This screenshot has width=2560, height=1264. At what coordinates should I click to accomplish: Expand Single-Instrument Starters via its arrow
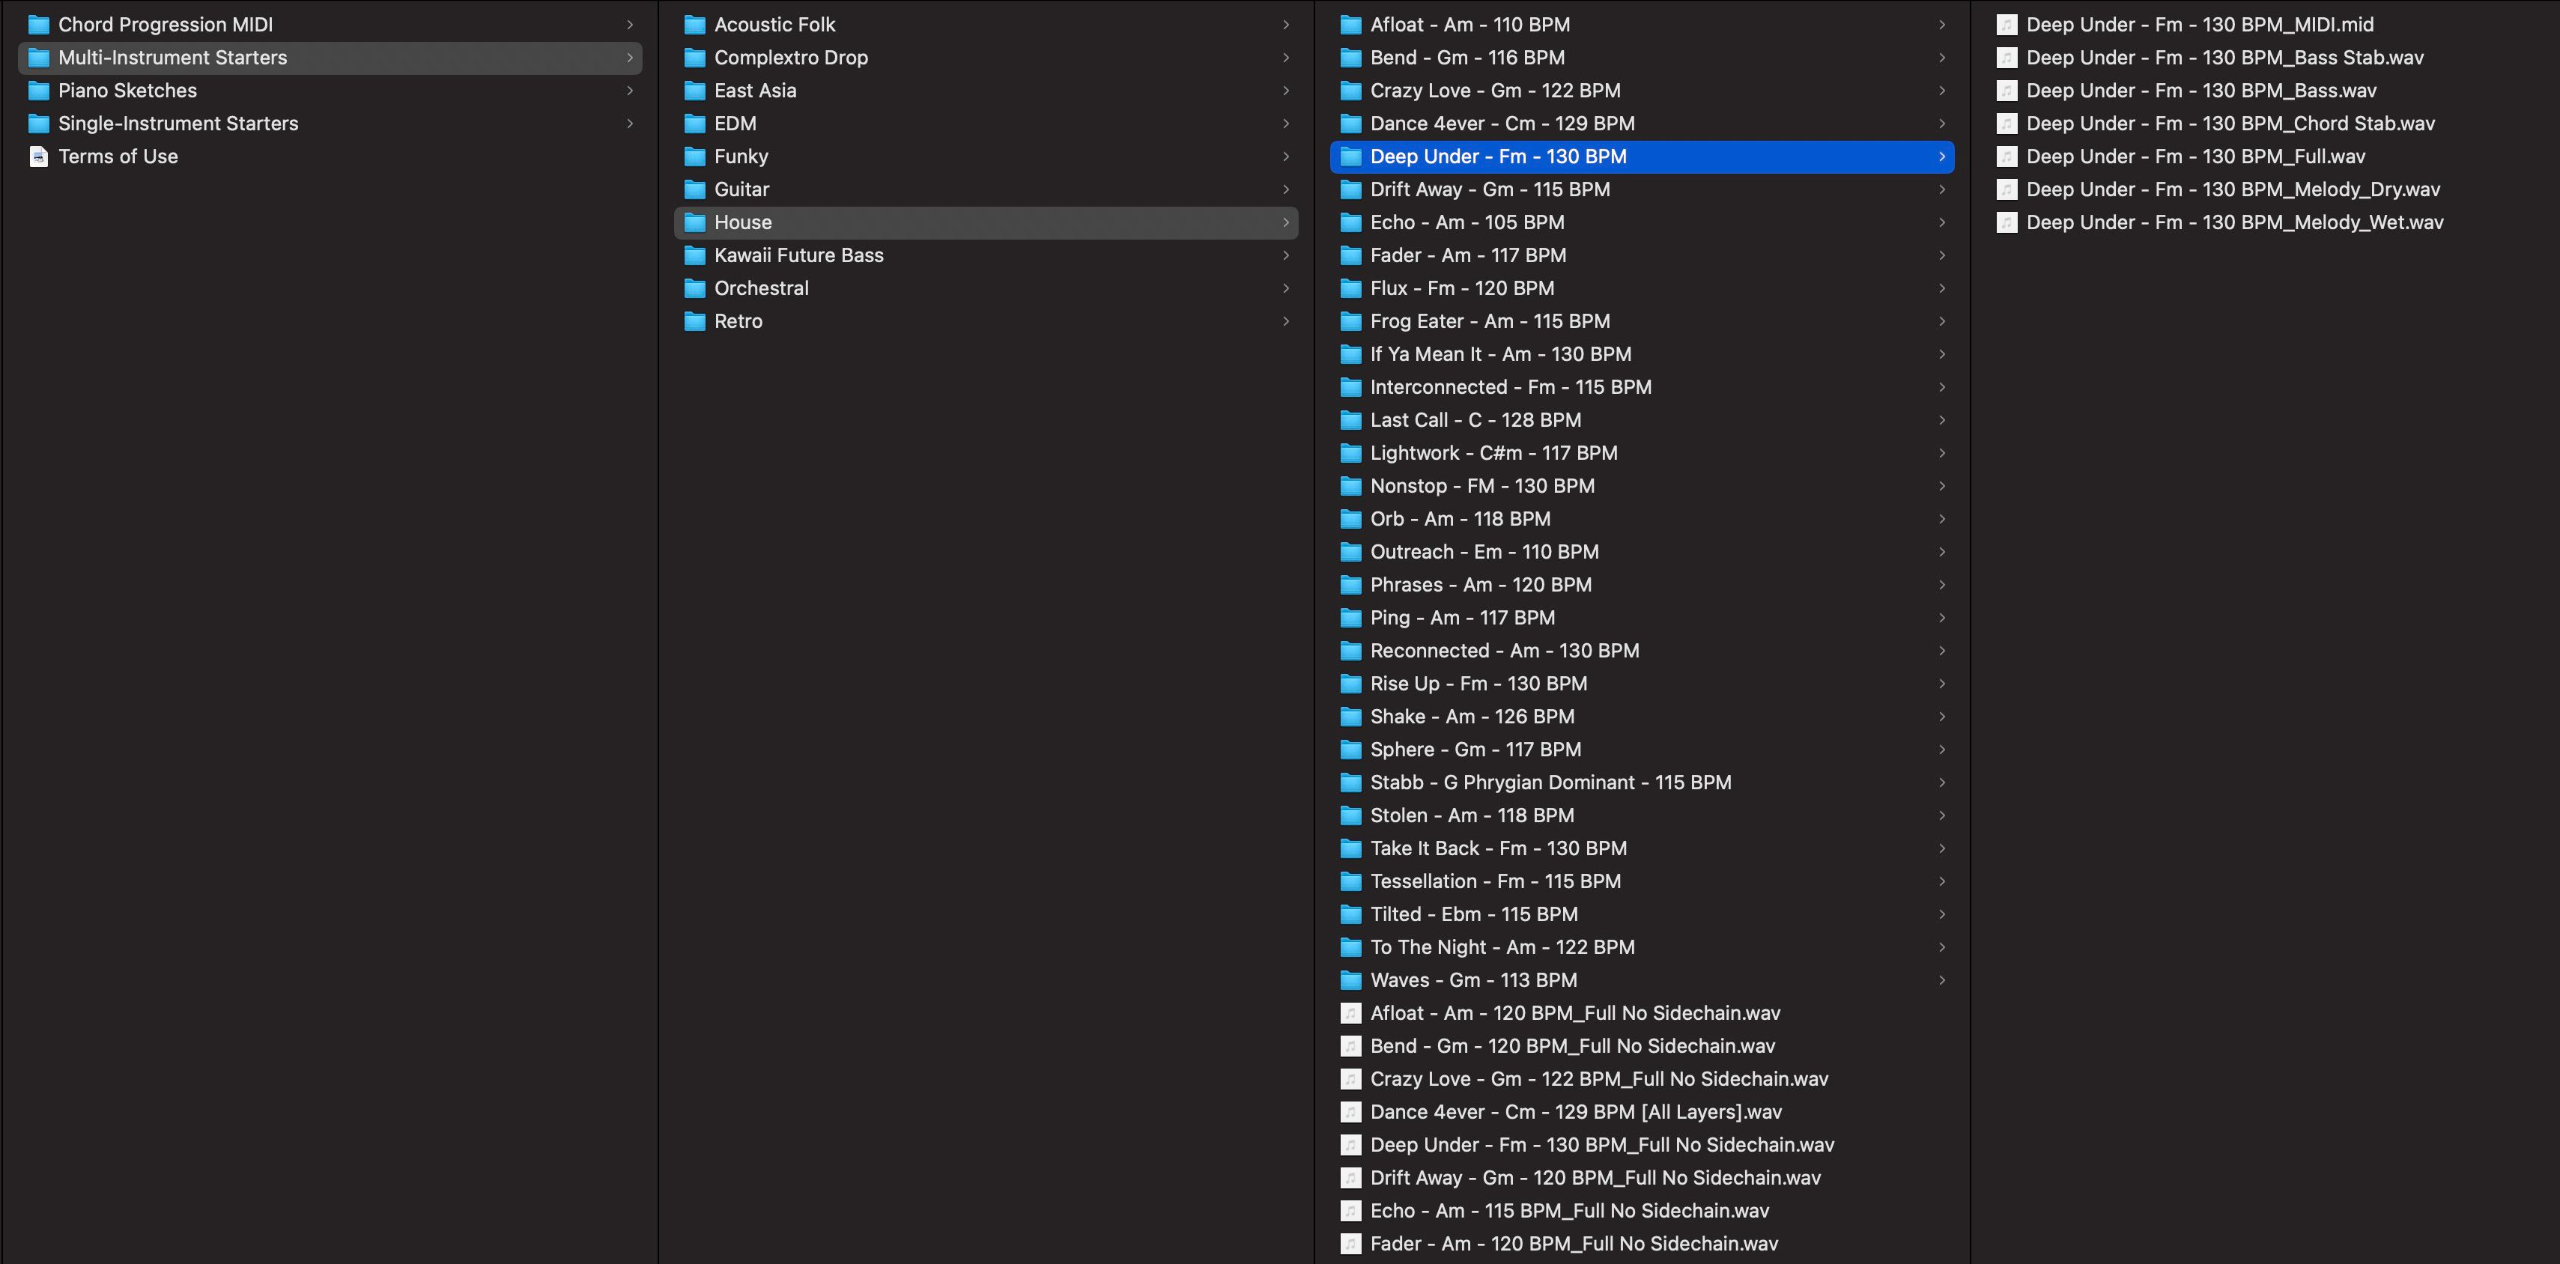pos(630,124)
